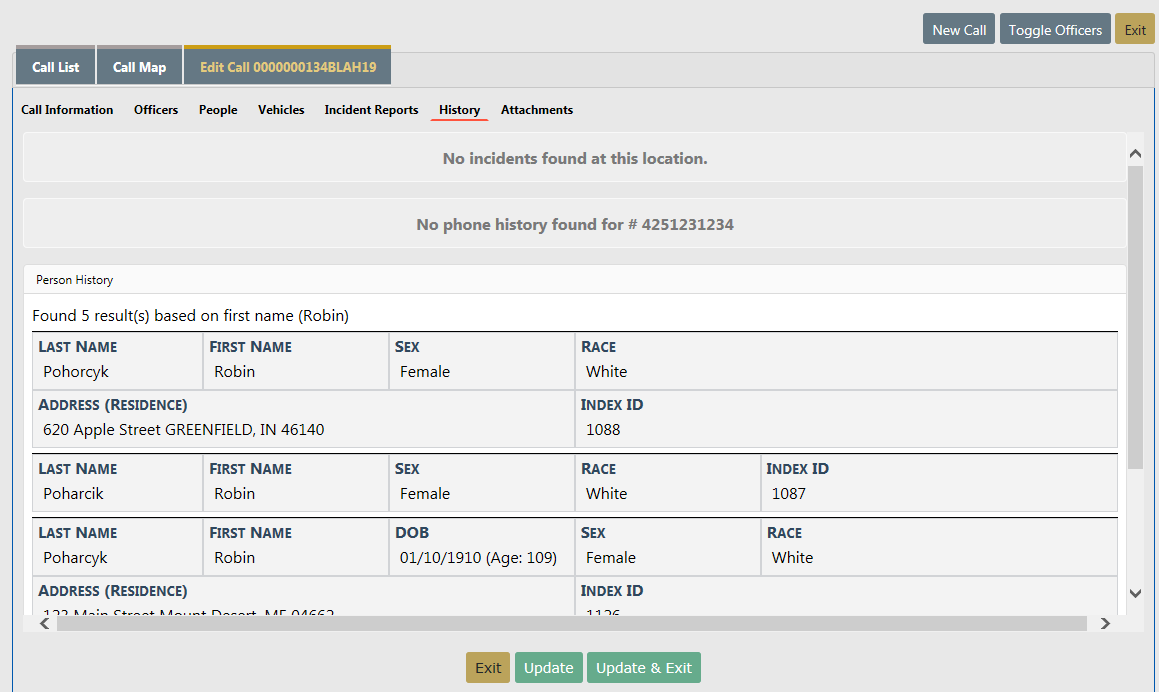
Task: Select the History section
Action: click(x=459, y=110)
